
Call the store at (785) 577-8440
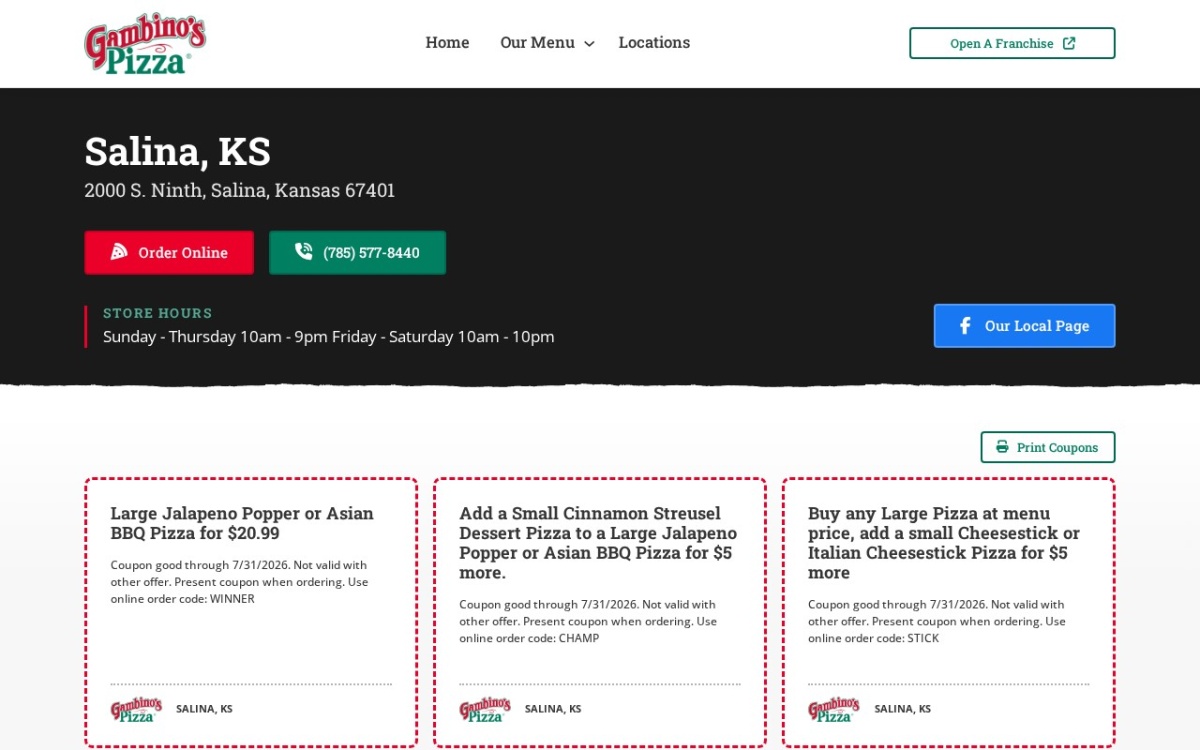click(x=357, y=252)
